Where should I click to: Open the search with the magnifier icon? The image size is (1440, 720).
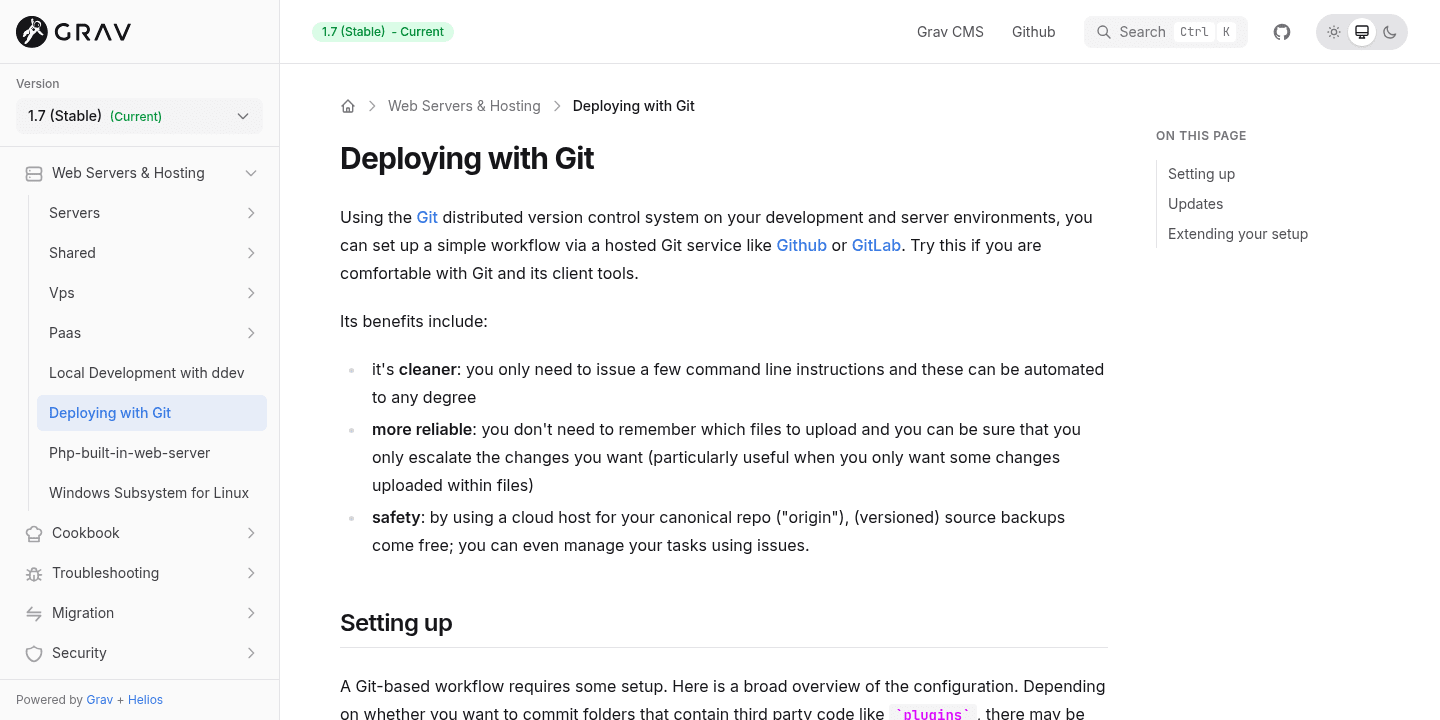1104,31
